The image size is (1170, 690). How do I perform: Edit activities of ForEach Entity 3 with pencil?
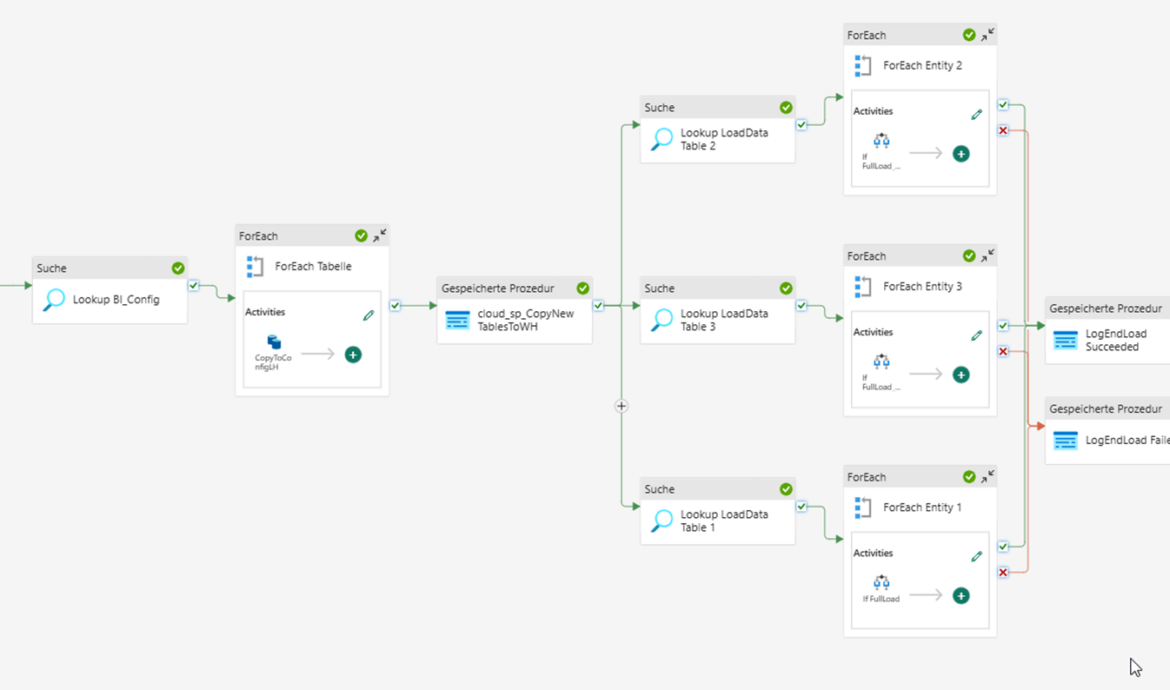[976, 335]
